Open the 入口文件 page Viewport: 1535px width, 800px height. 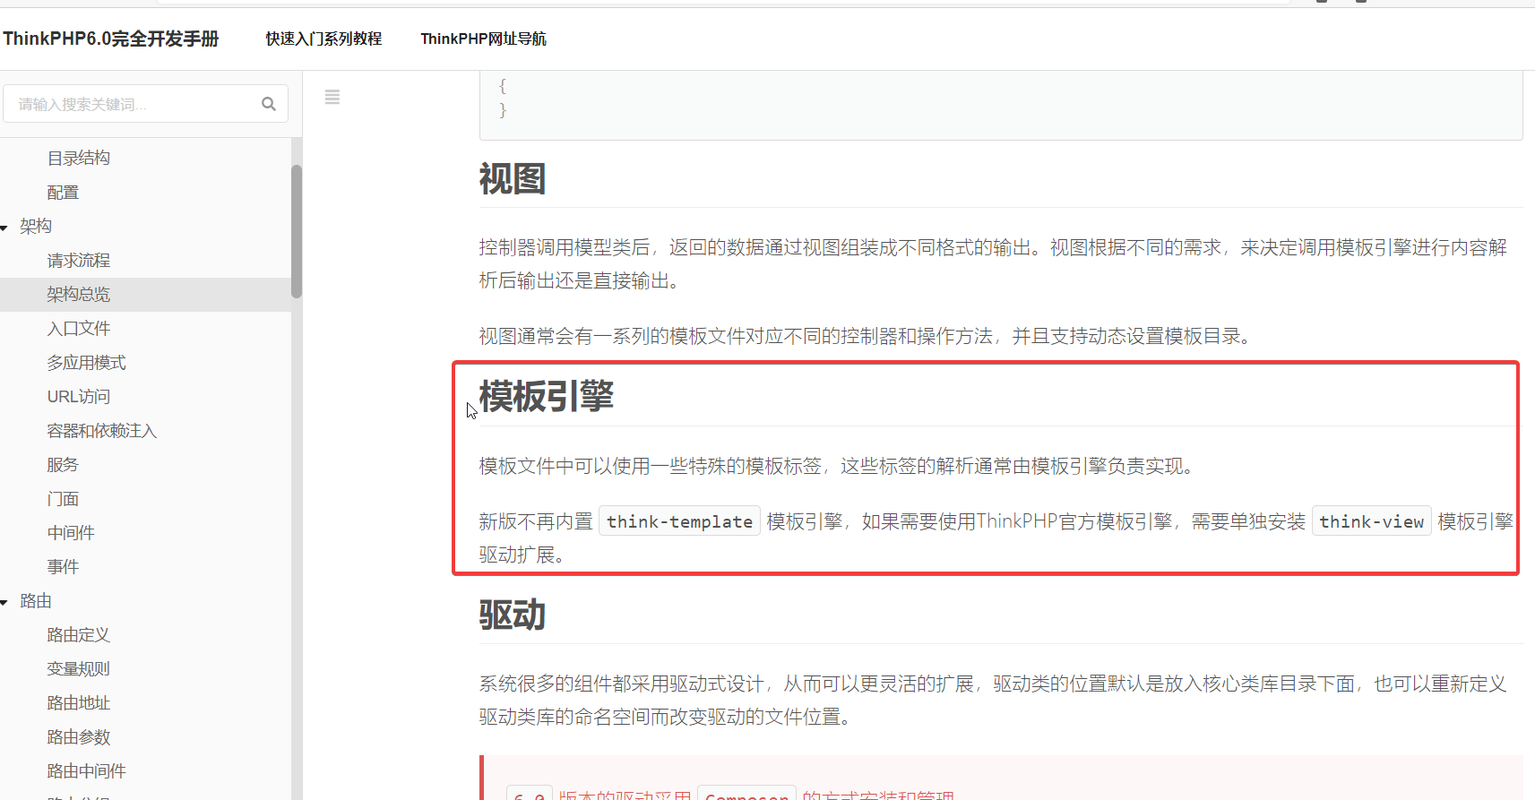(79, 328)
